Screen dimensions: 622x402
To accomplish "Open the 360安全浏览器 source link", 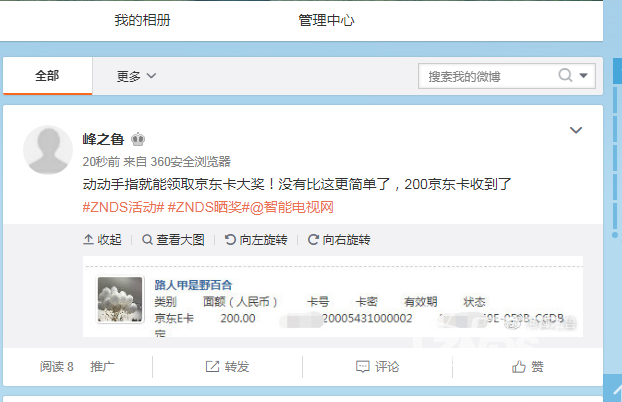I will click(190, 162).
